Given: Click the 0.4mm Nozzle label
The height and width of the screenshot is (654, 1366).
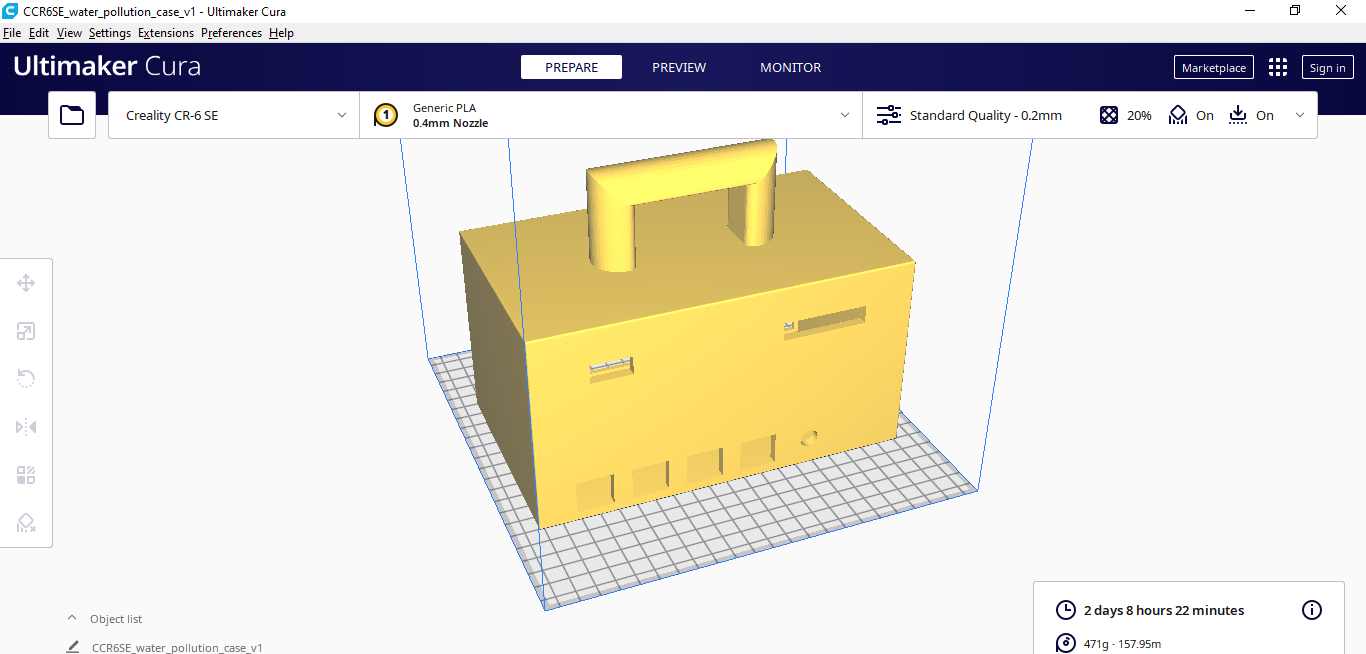Looking at the screenshot, I should tap(450, 124).
